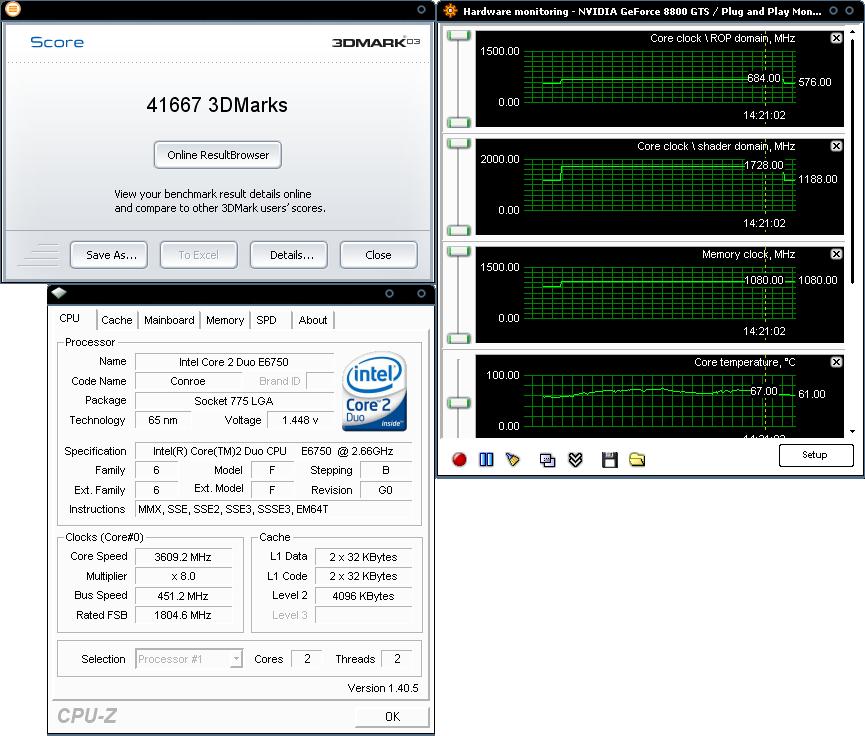
Task: Click the Specification field with E6750 @ 2.66GHz
Action: pyautogui.click(x=273, y=451)
